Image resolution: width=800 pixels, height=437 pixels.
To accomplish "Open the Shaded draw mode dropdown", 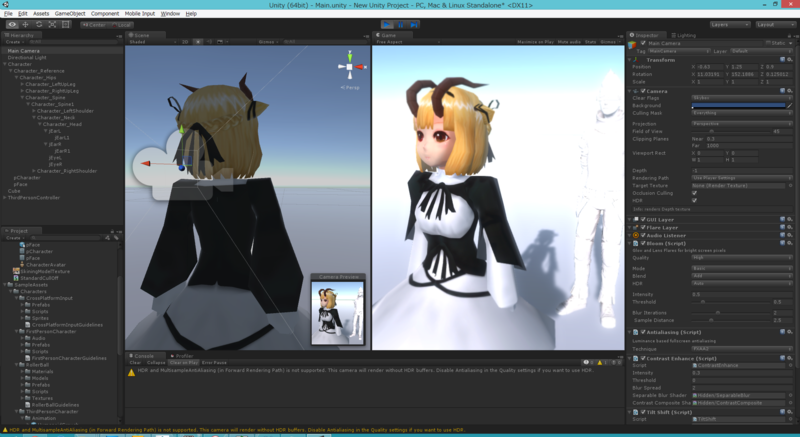I will click(152, 42).
